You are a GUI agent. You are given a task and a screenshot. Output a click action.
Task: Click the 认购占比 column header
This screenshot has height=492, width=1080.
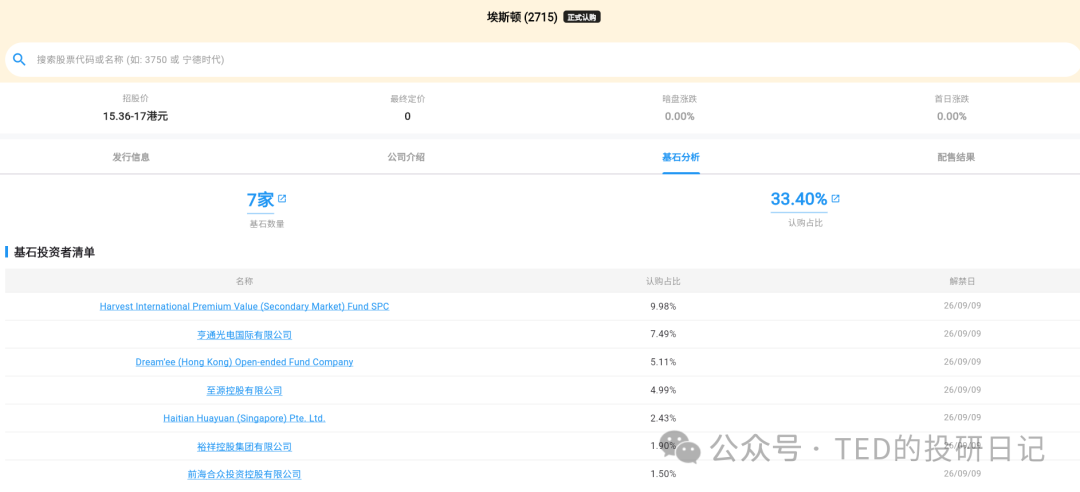pyautogui.click(x=663, y=281)
